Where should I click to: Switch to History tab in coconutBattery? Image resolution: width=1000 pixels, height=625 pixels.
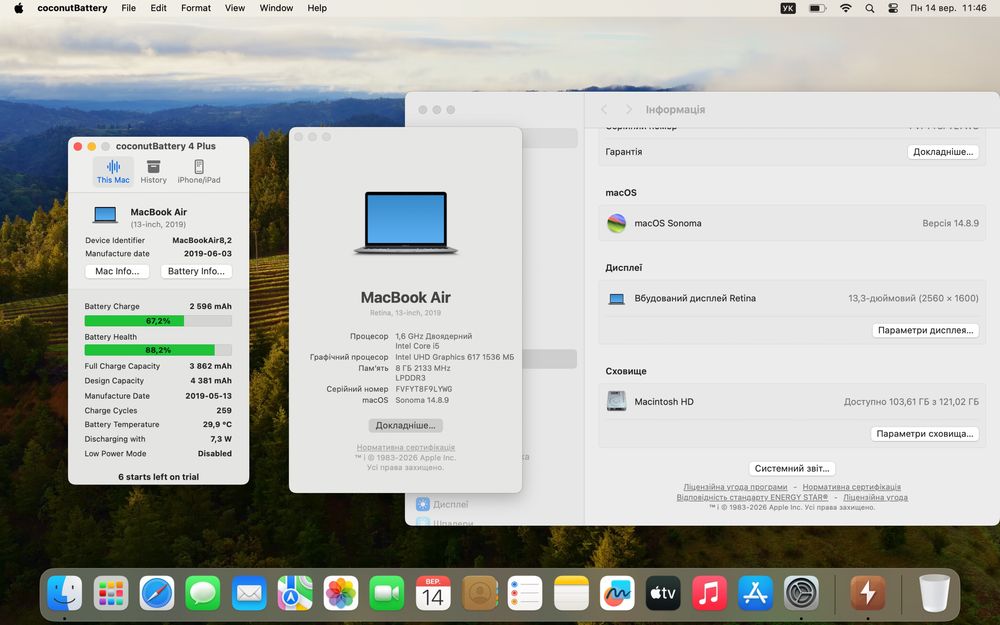click(x=154, y=172)
